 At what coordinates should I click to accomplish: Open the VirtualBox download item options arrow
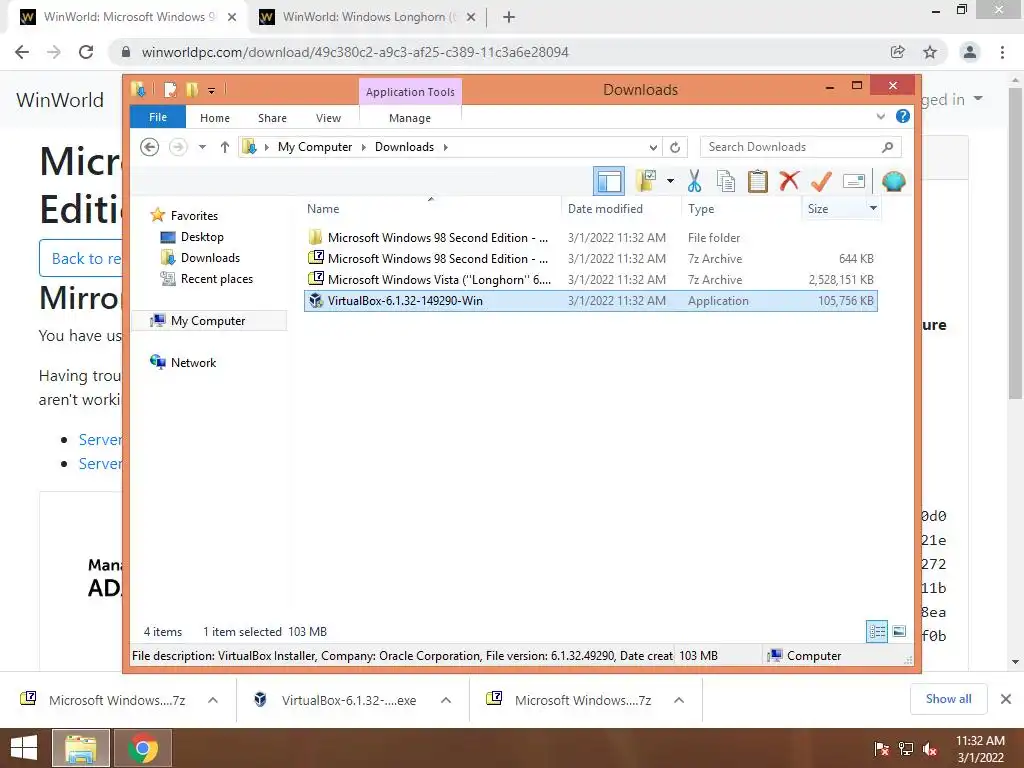[x=446, y=700]
